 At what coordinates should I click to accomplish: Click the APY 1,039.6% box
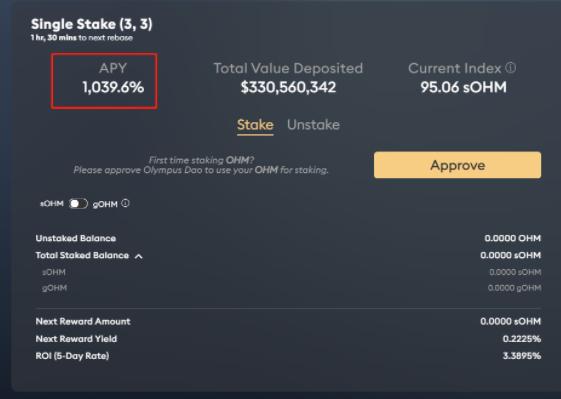[x=104, y=81]
